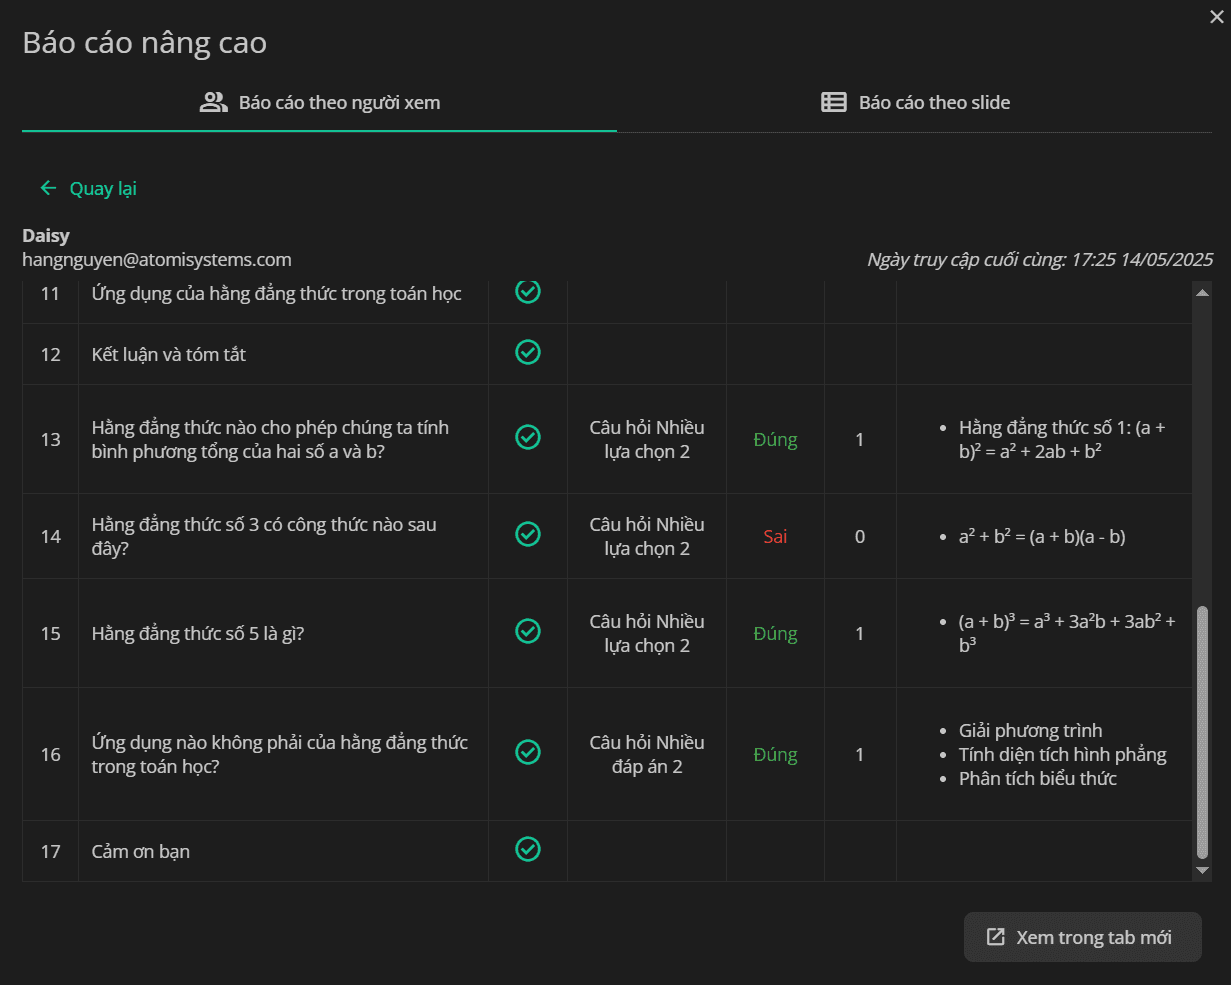1231x985 pixels.
Task: Click the external-link icon in Xem trong tab mới
Action: (995, 937)
